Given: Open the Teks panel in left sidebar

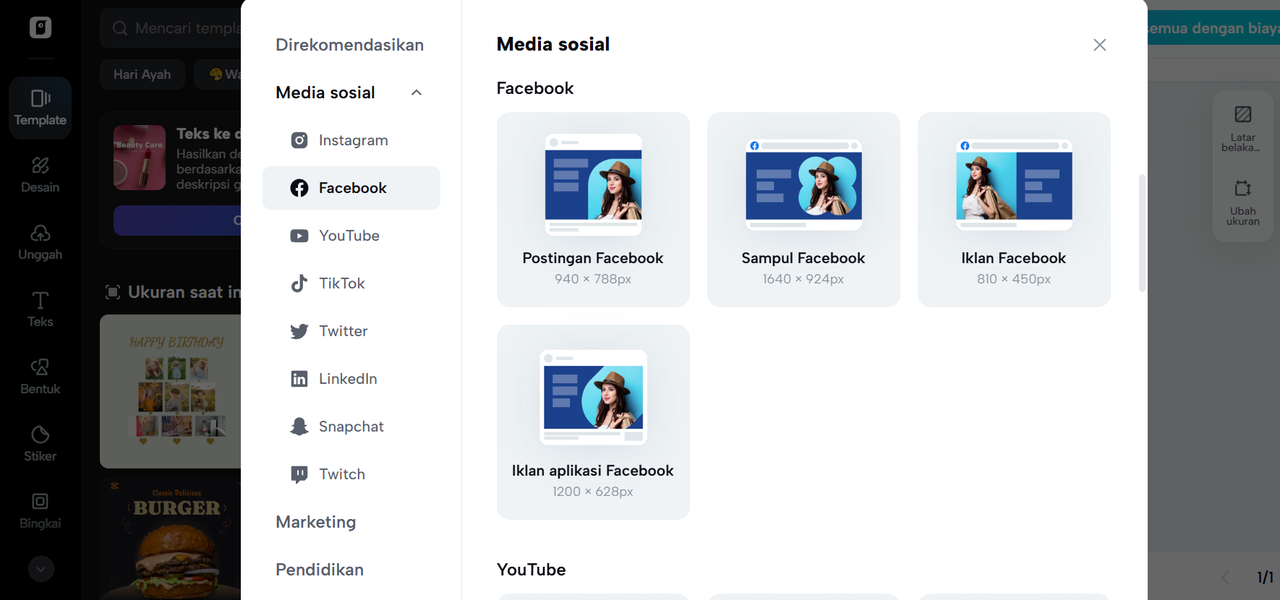Looking at the screenshot, I should pos(39,310).
